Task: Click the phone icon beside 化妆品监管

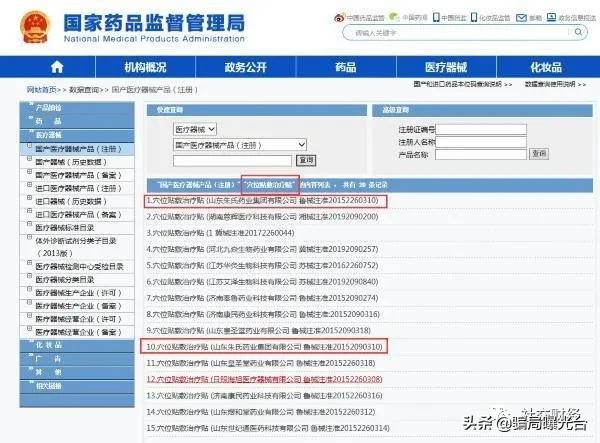Action: (474, 17)
